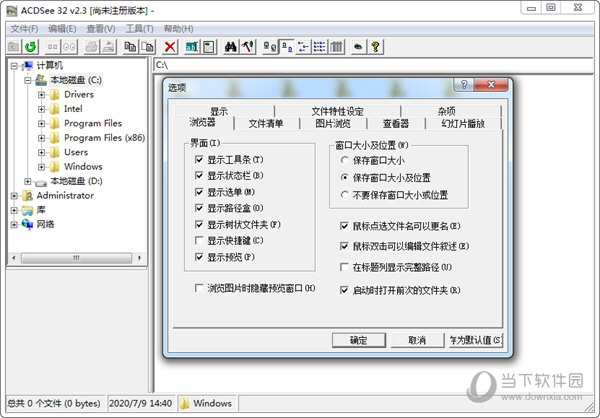Click the dialog's question mark help button

pos(464,85)
